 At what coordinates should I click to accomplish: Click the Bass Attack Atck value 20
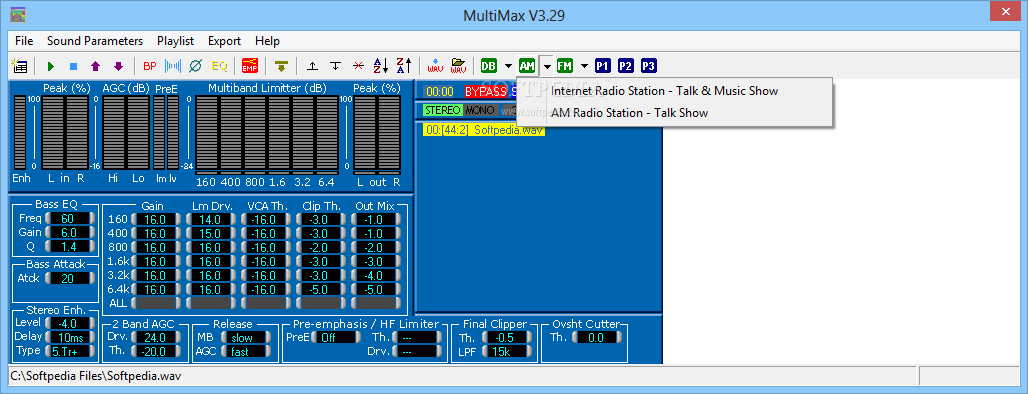pos(69,278)
